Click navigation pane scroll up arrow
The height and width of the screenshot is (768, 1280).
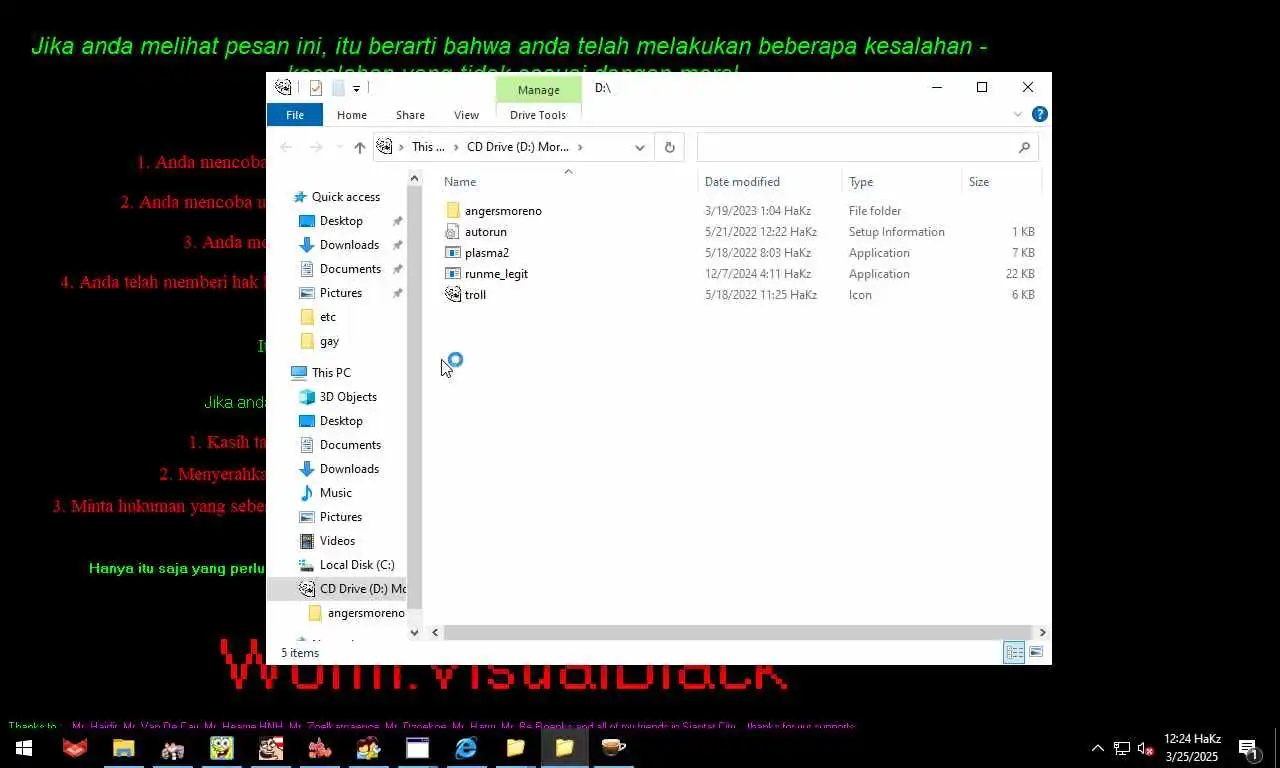click(x=415, y=179)
